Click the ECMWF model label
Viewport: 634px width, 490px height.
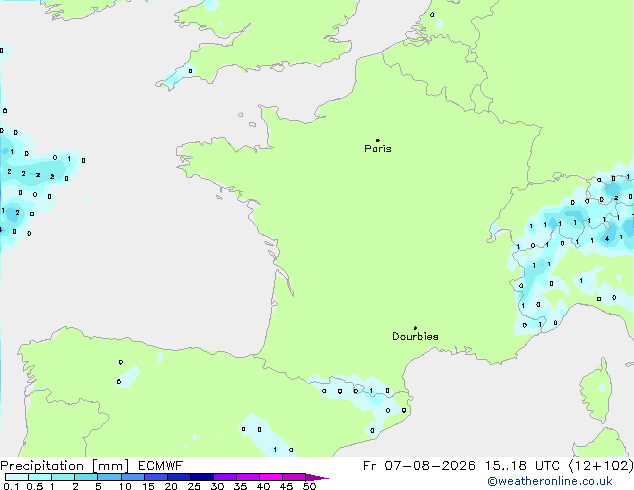click(x=161, y=466)
